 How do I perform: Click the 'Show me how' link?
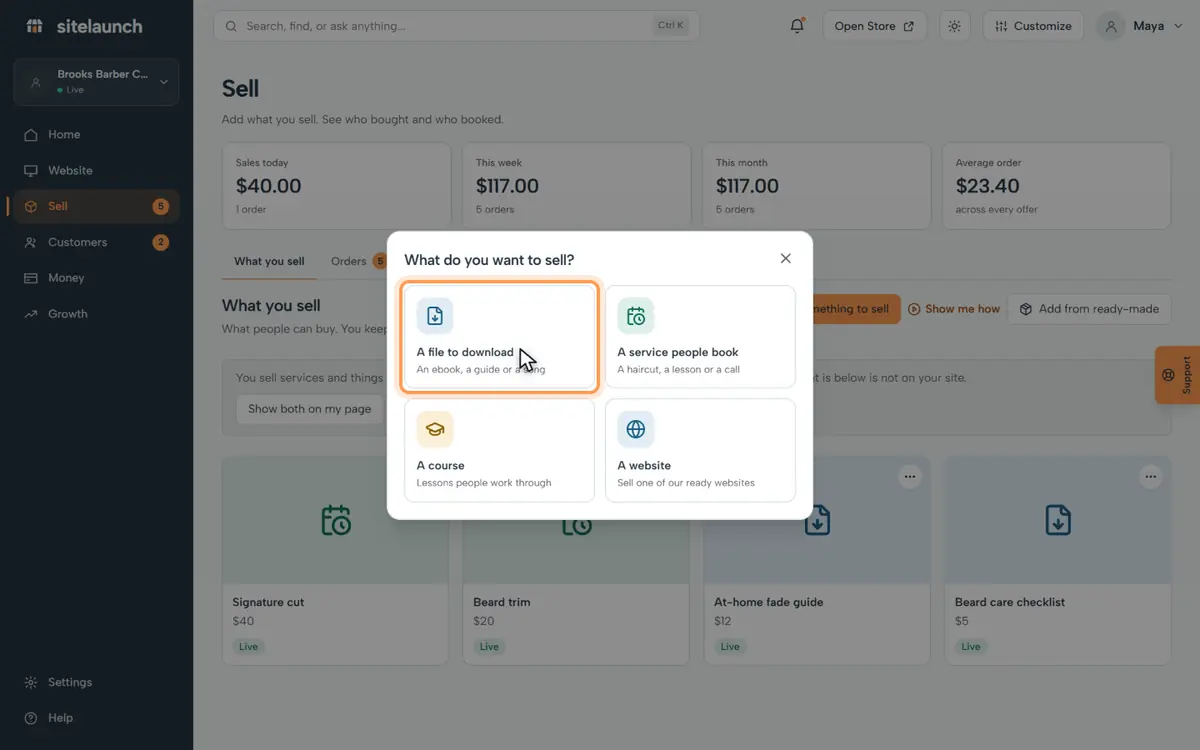[x=954, y=309]
